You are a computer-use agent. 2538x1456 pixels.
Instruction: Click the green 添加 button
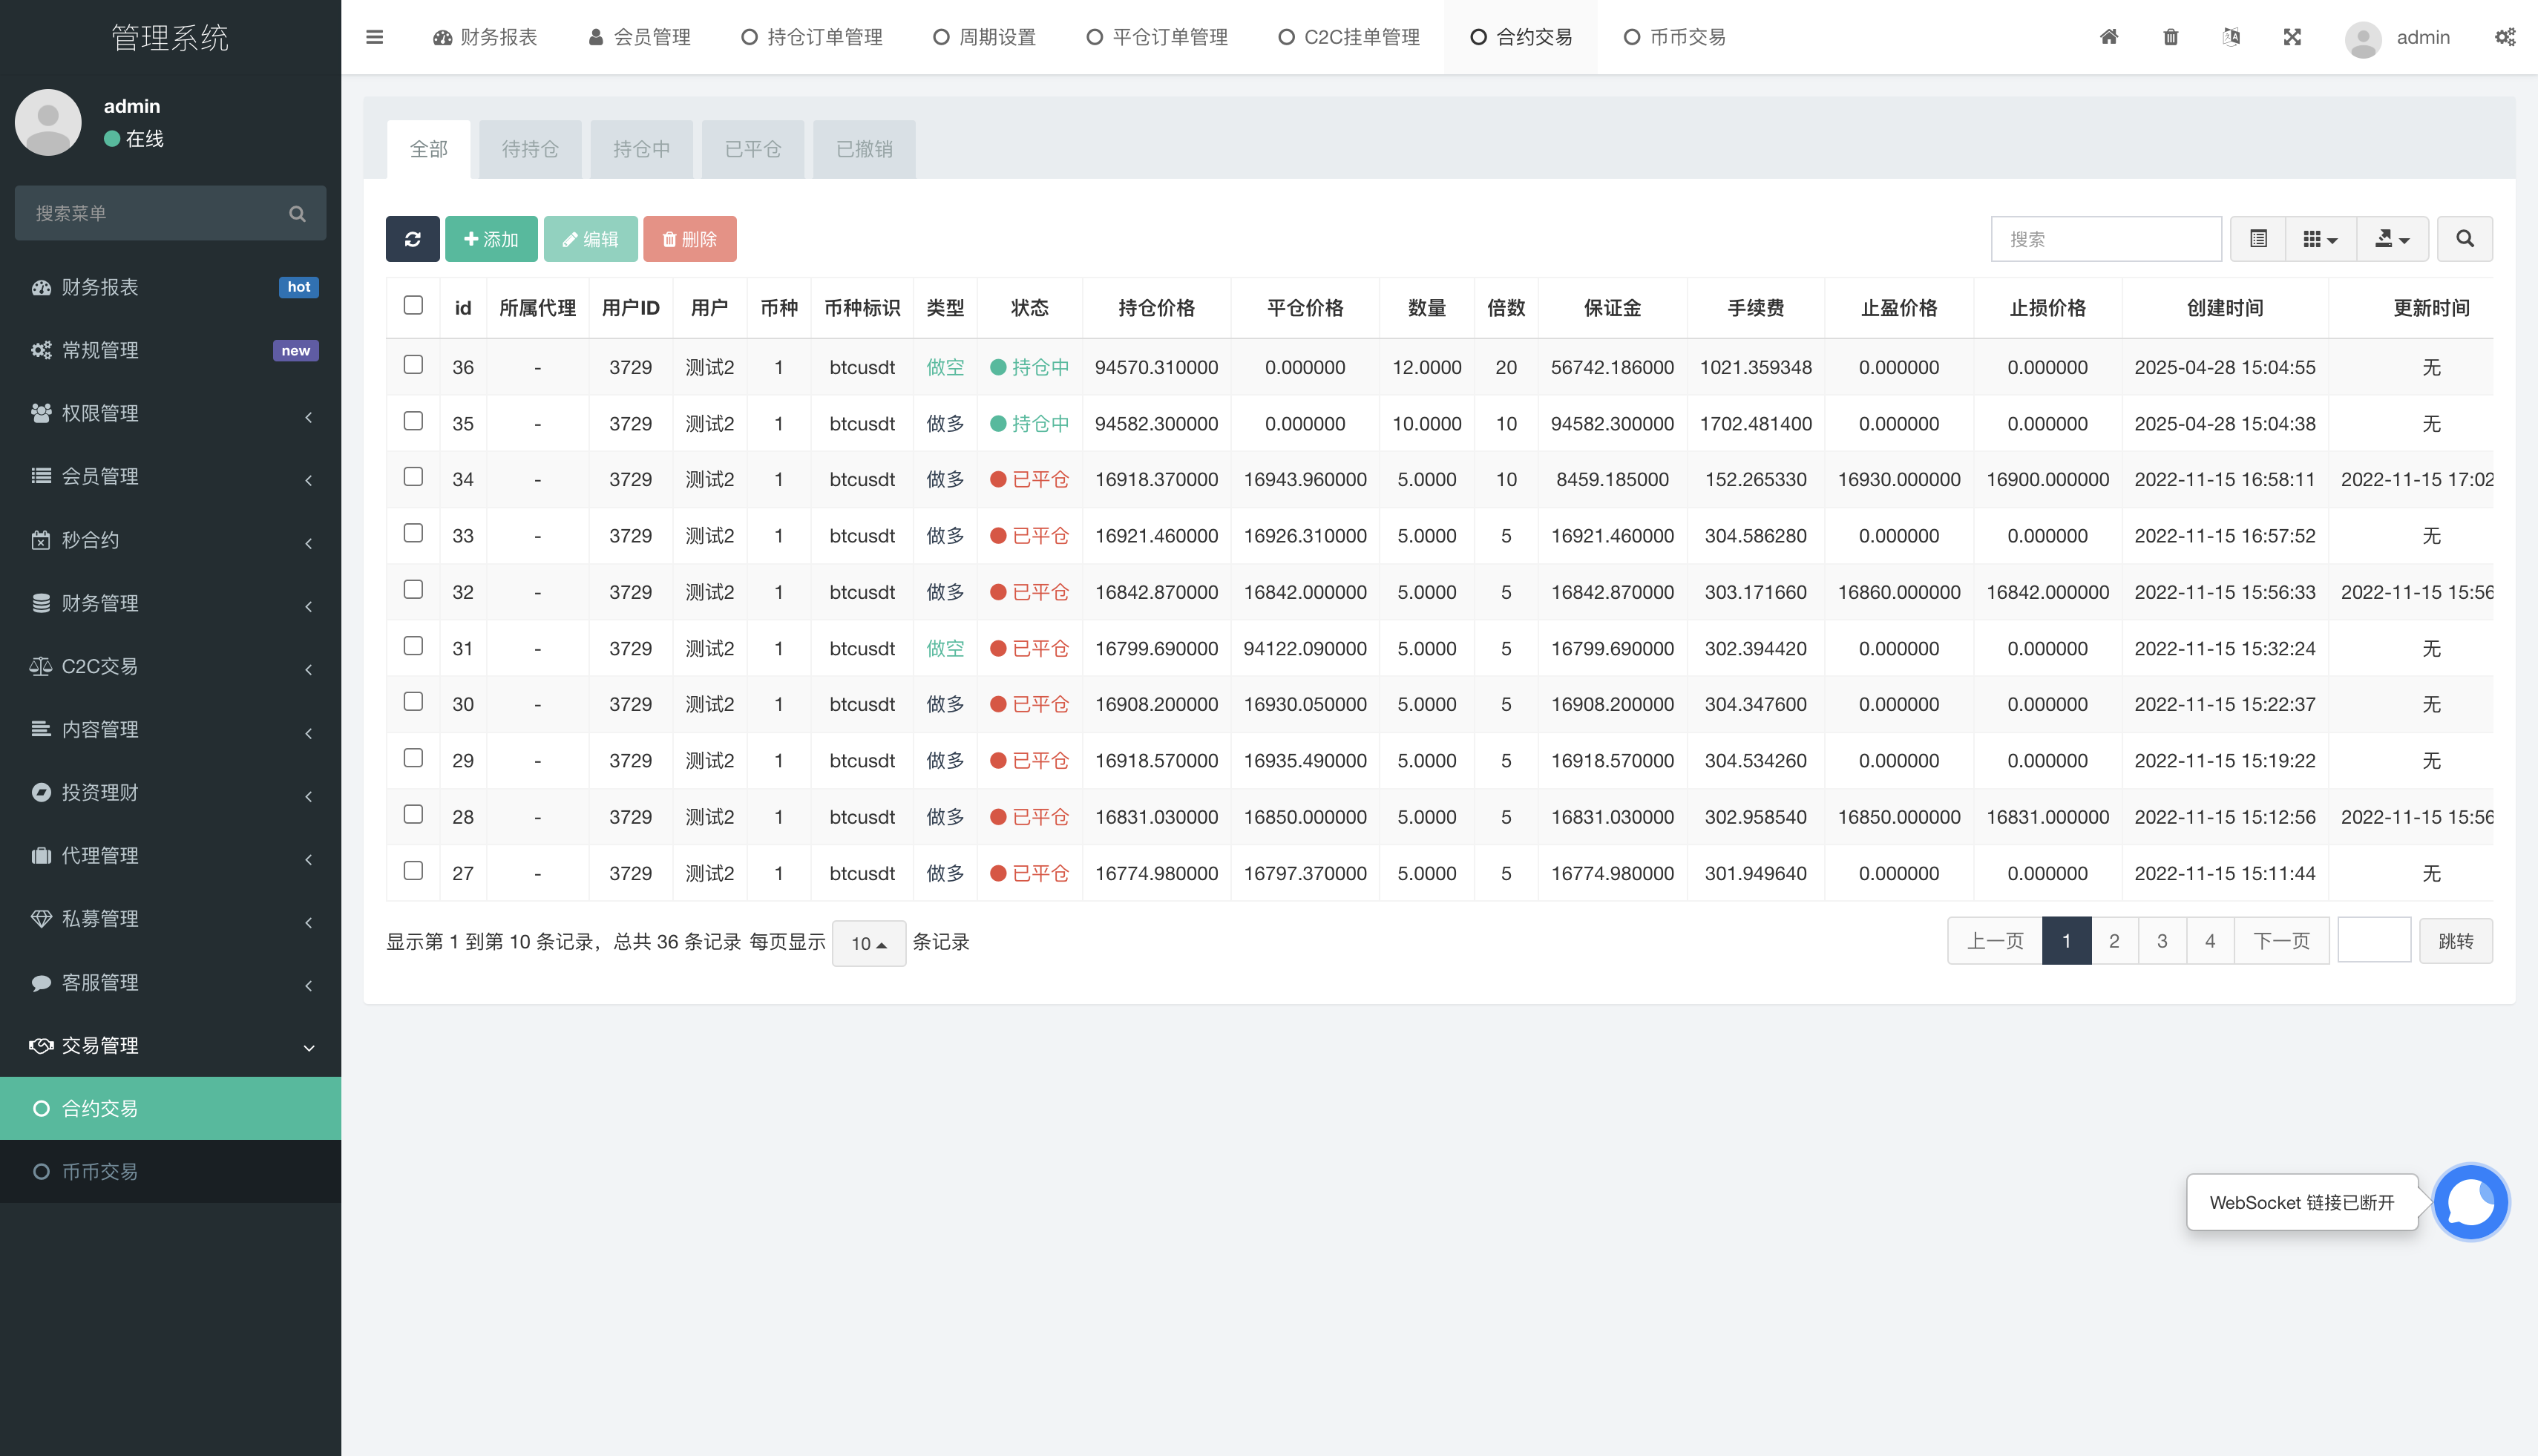[x=491, y=239]
